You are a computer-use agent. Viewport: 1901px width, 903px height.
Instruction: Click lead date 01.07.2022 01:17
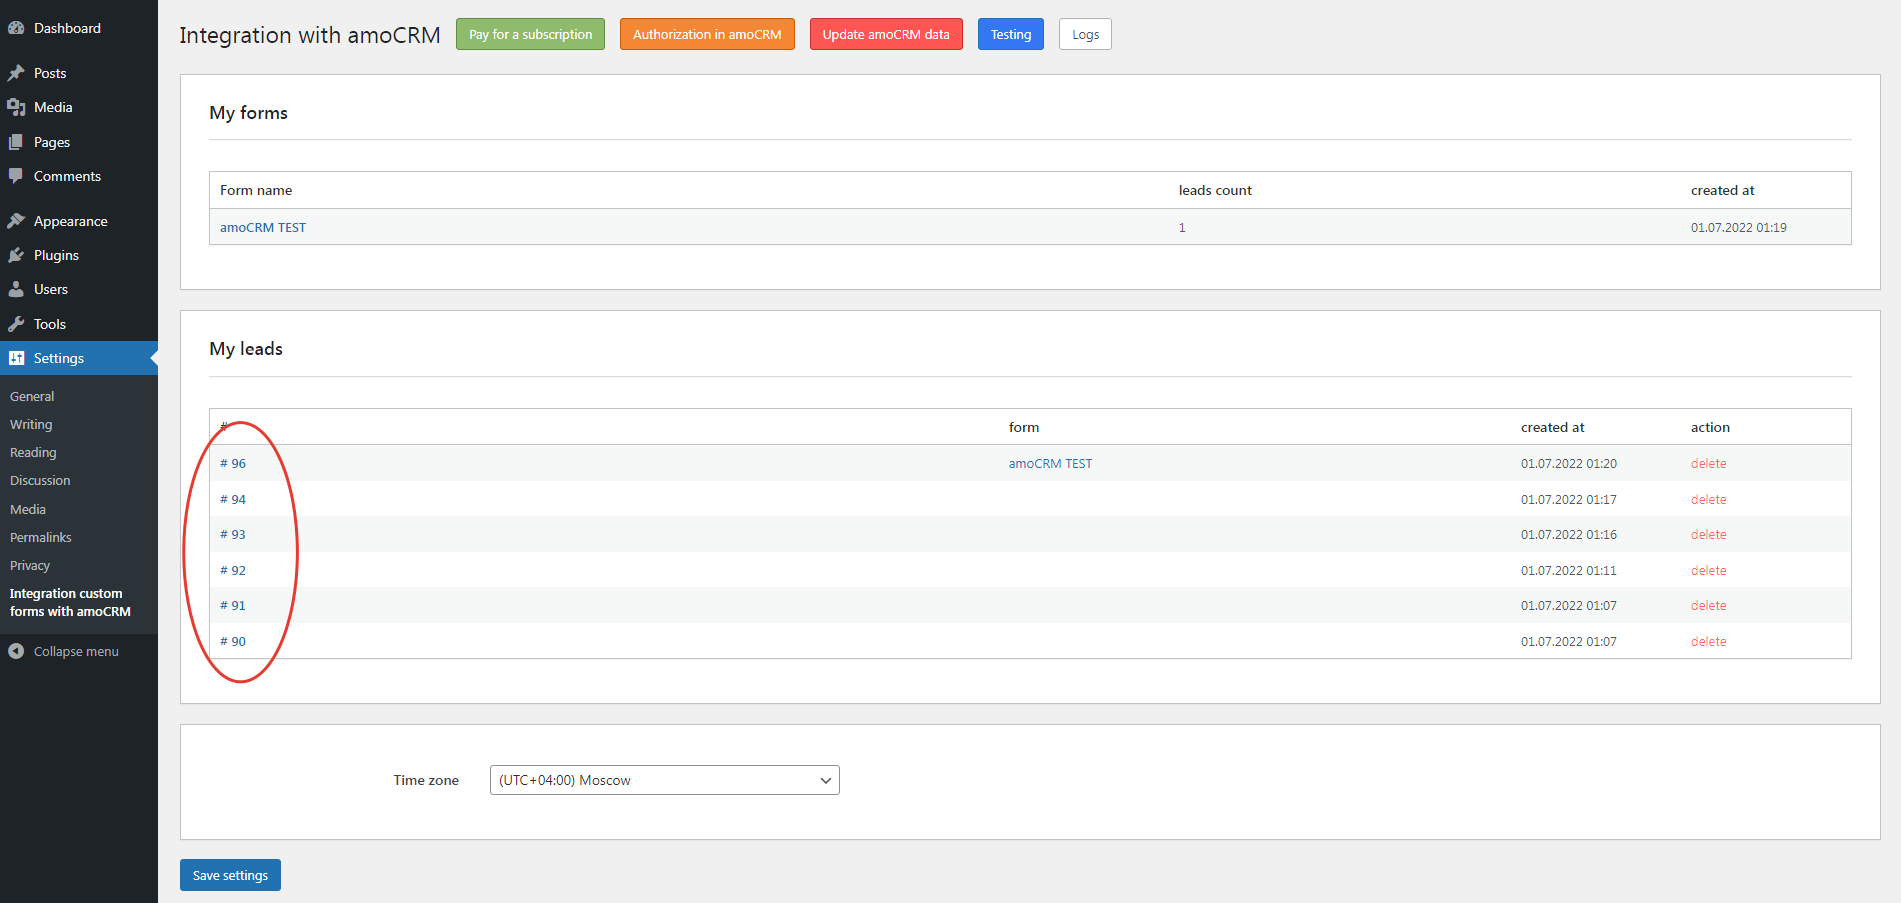[x=1568, y=499]
